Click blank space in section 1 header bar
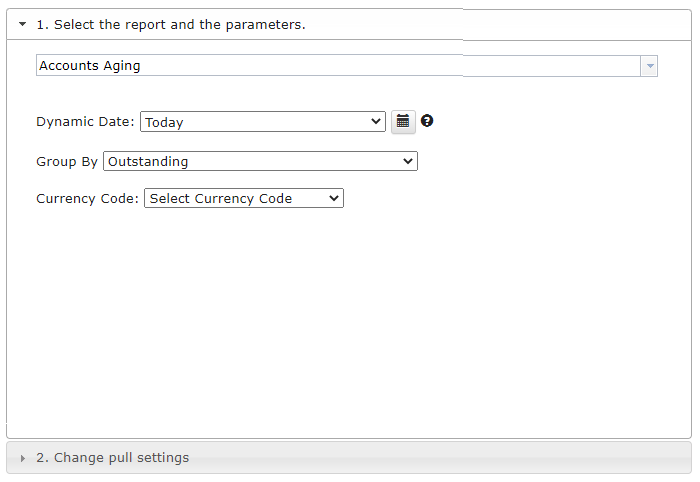 coord(496,25)
